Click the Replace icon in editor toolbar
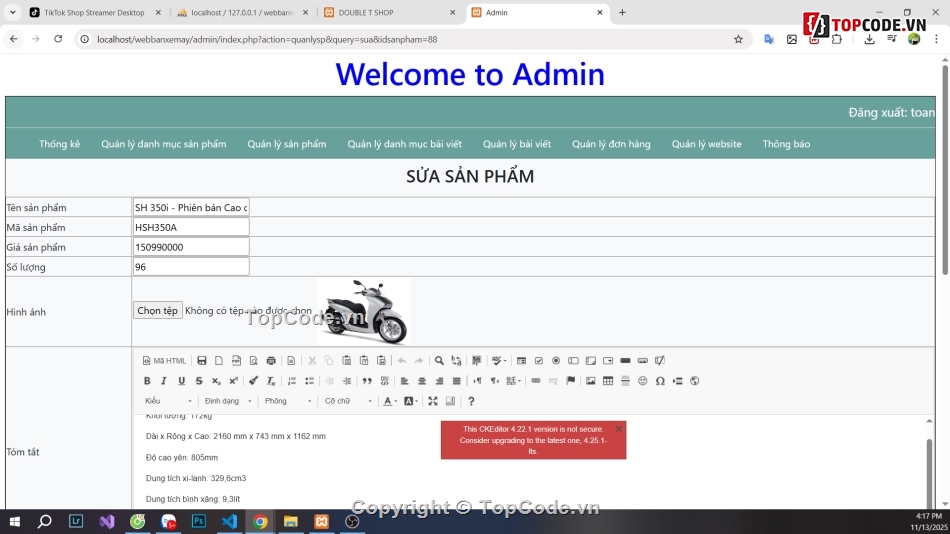950x534 pixels. 456,361
